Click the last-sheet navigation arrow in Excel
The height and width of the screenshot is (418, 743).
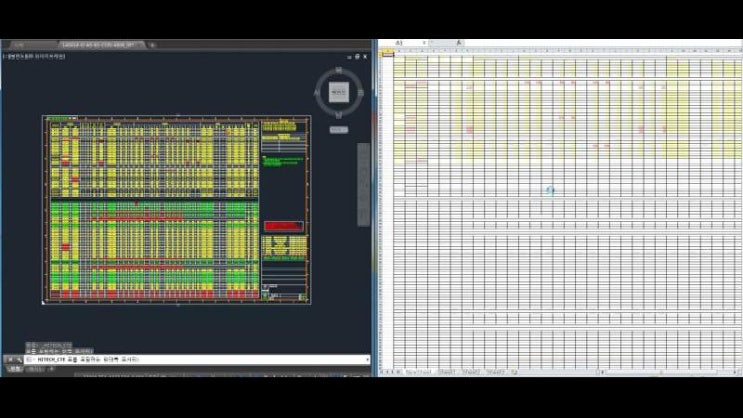[x=399, y=373]
